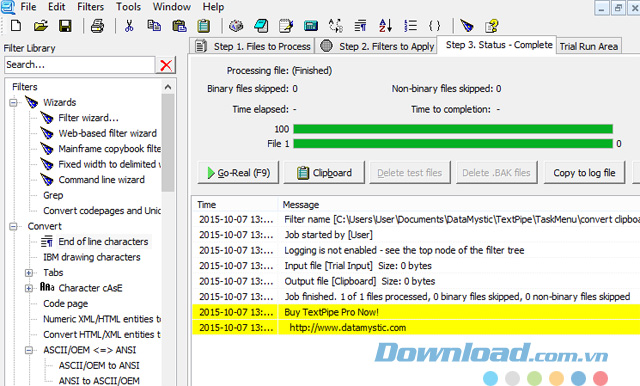Screen dimensions: 640x386
Task: Click the A-Z sort toolbar icon
Action: click(385, 26)
